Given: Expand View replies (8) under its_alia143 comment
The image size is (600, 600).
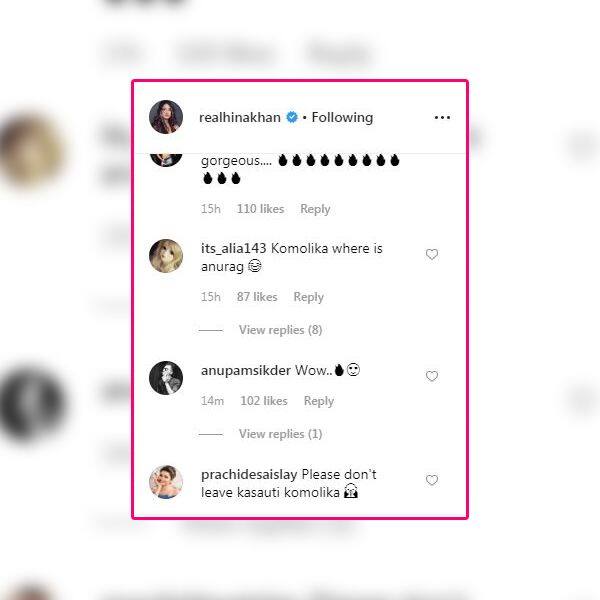Looking at the screenshot, I should point(280,330).
